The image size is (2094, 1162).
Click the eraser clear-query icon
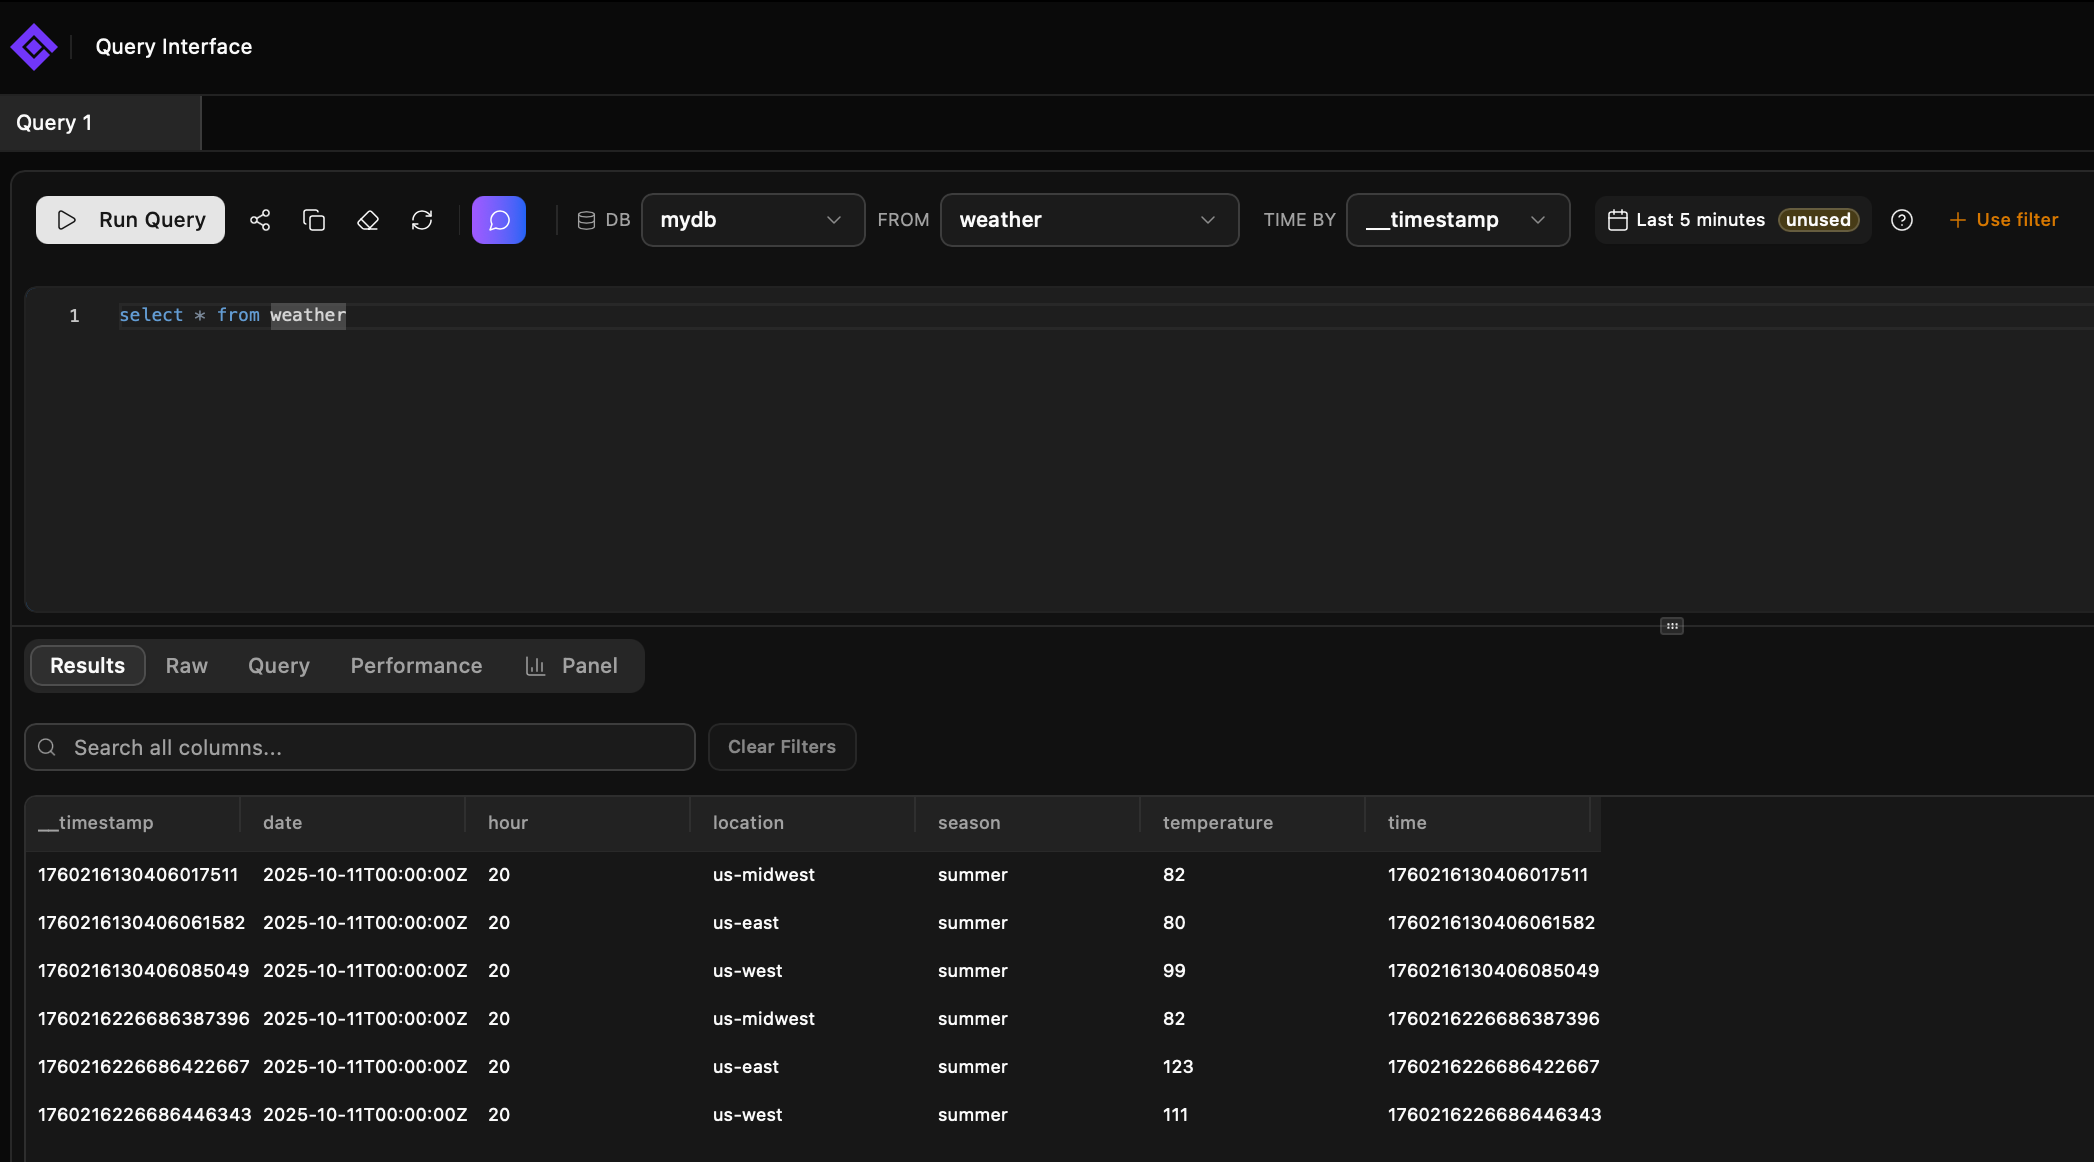[x=368, y=220]
